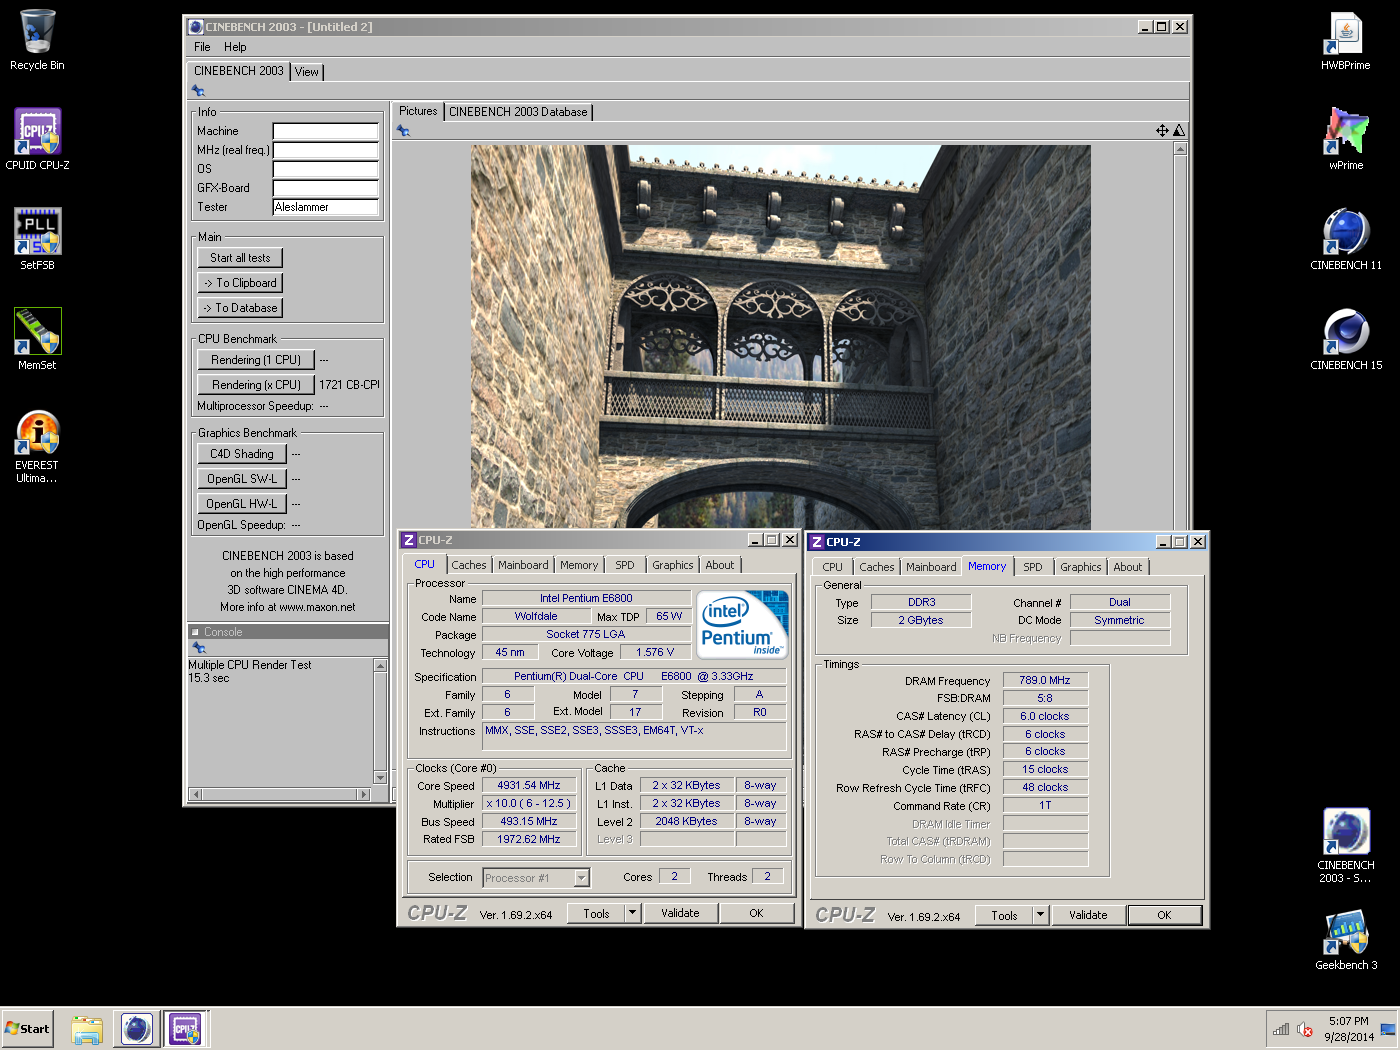Click Start all tests button
This screenshot has height=1050, width=1400.
(x=240, y=258)
